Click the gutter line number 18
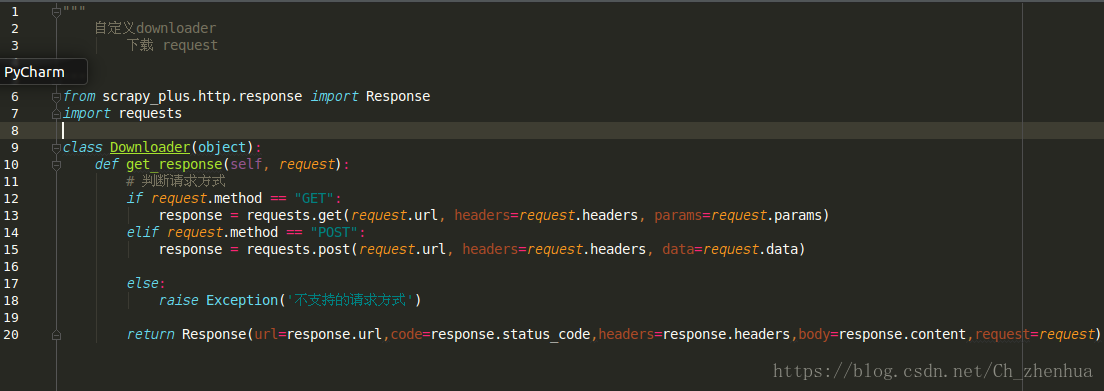1104x391 pixels. click(11, 300)
